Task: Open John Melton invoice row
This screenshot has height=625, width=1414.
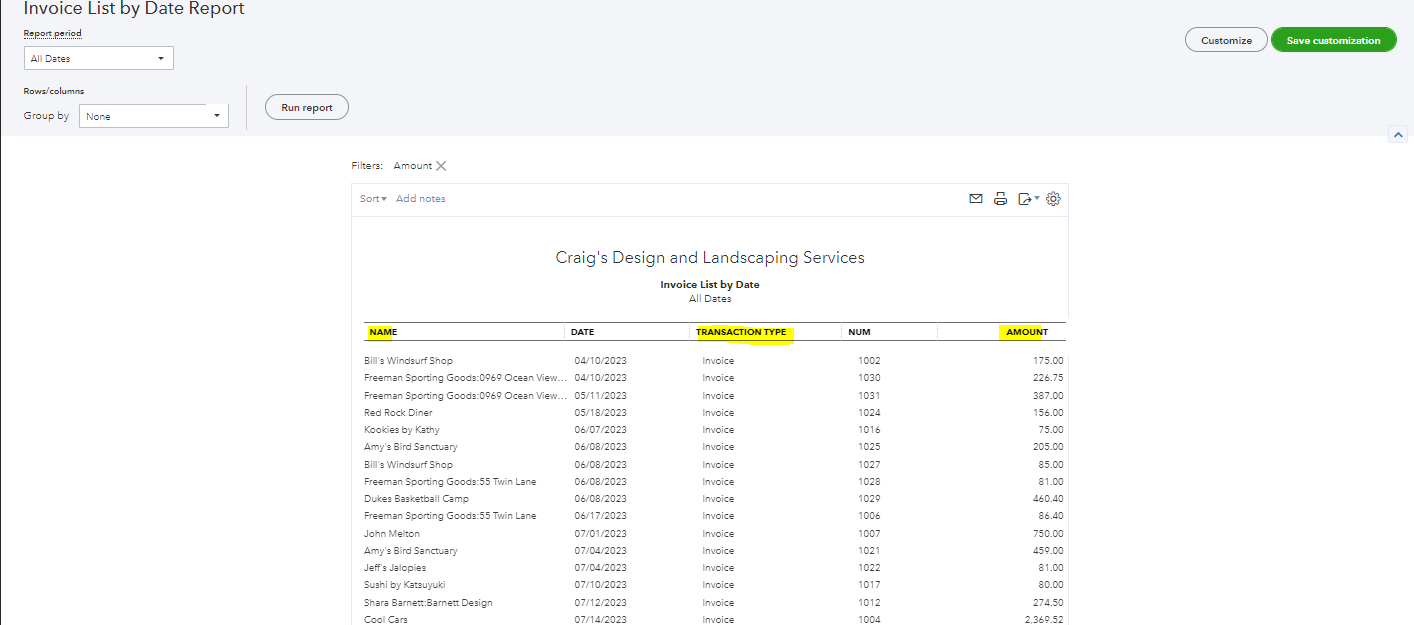Action: pyautogui.click(x=714, y=534)
